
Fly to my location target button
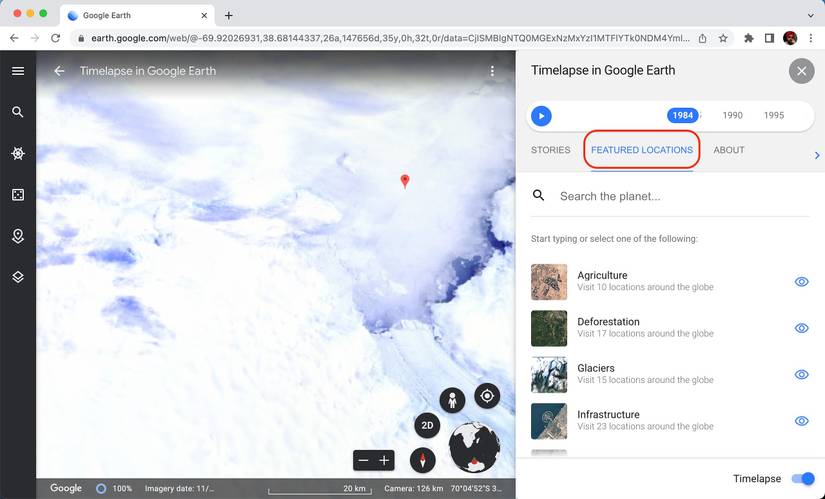point(487,396)
